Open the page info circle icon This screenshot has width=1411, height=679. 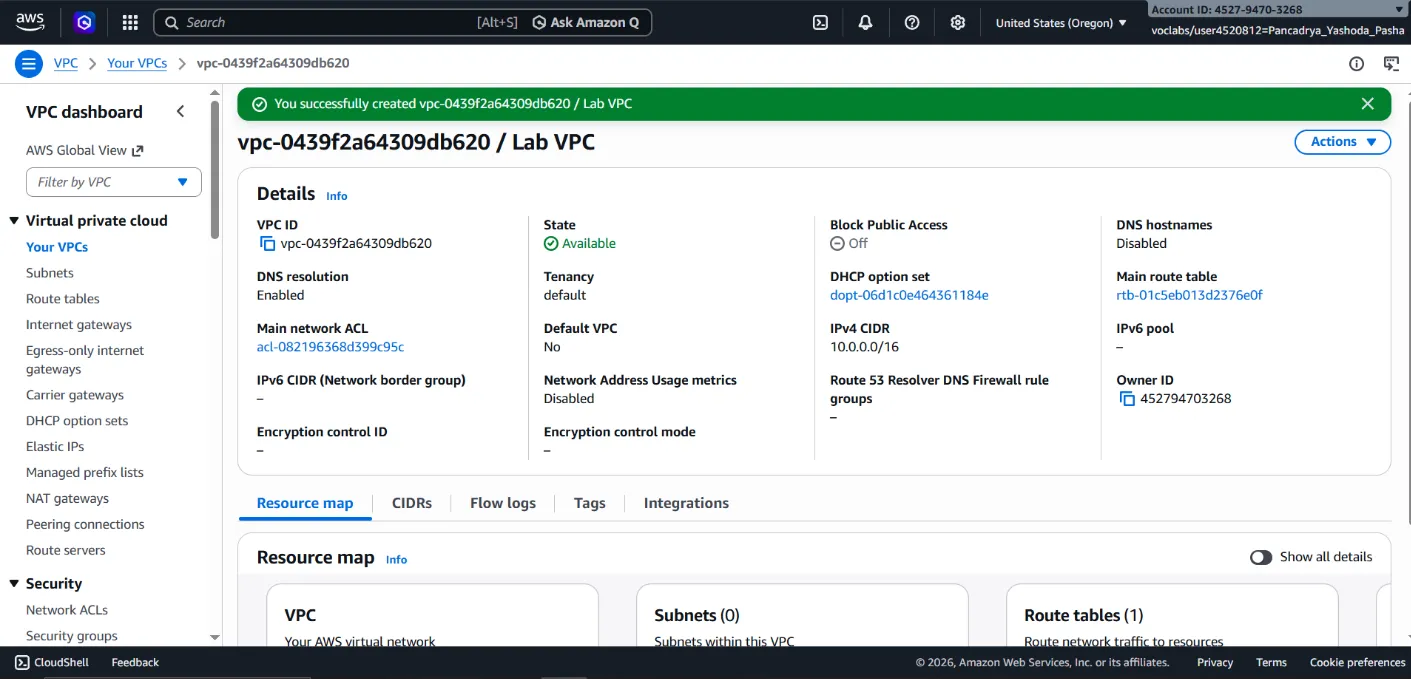pyautogui.click(x=1356, y=63)
